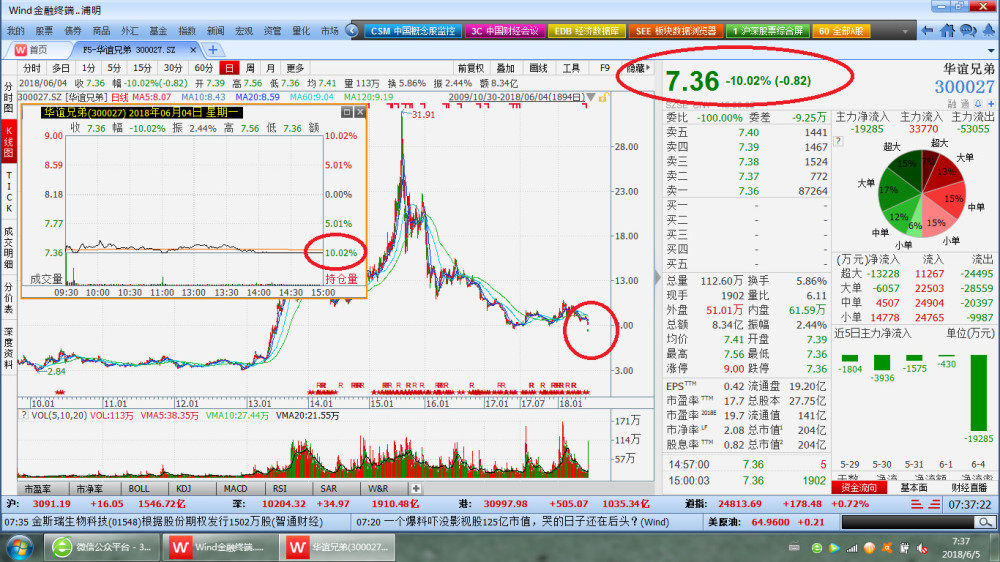Open the tab list dropdown arrow at right
This screenshot has width=1000, height=562.
click(990, 50)
